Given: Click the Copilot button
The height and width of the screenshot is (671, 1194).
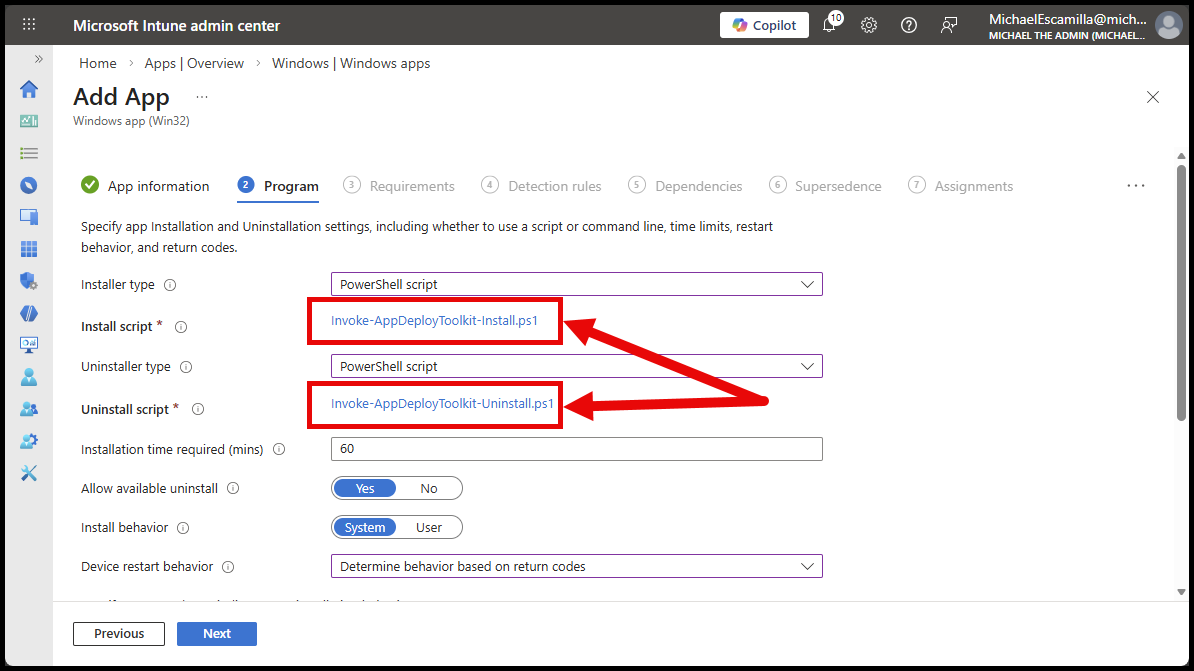Looking at the screenshot, I should click(x=764, y=25).
